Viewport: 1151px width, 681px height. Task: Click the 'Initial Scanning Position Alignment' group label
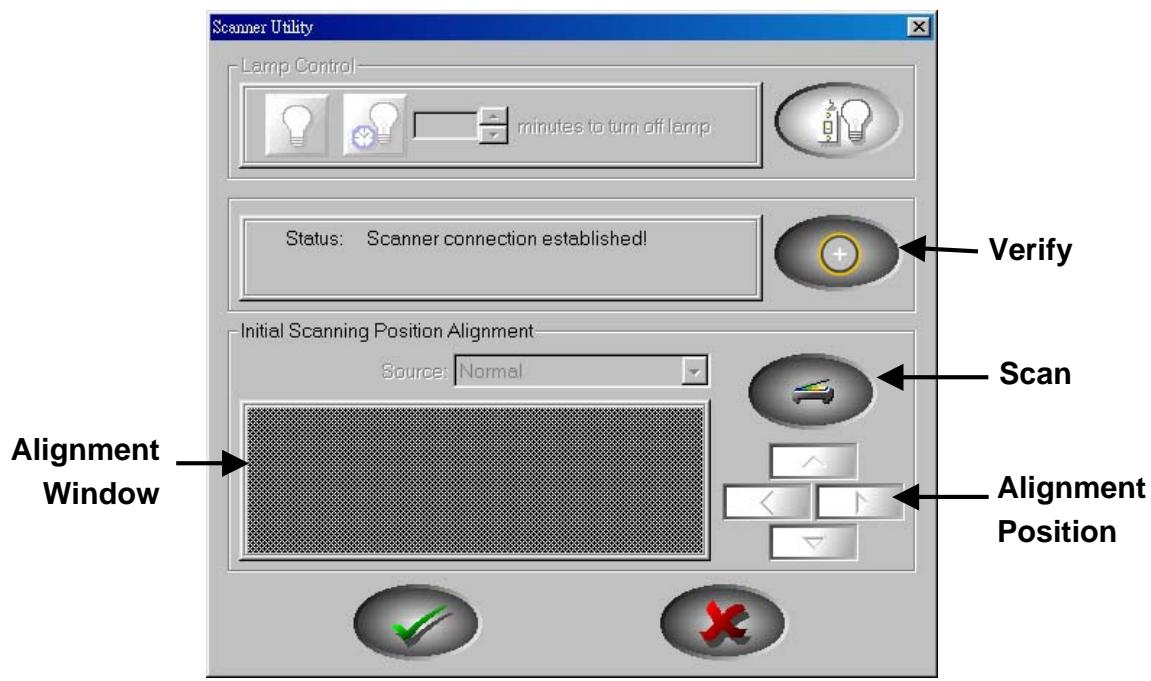pyautogui.click(x=387, y=331)
